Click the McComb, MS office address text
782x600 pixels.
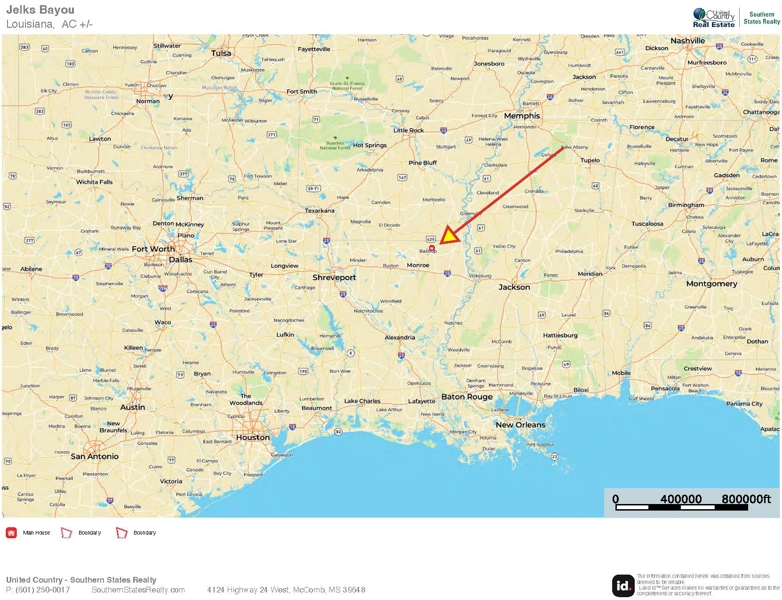286,590
